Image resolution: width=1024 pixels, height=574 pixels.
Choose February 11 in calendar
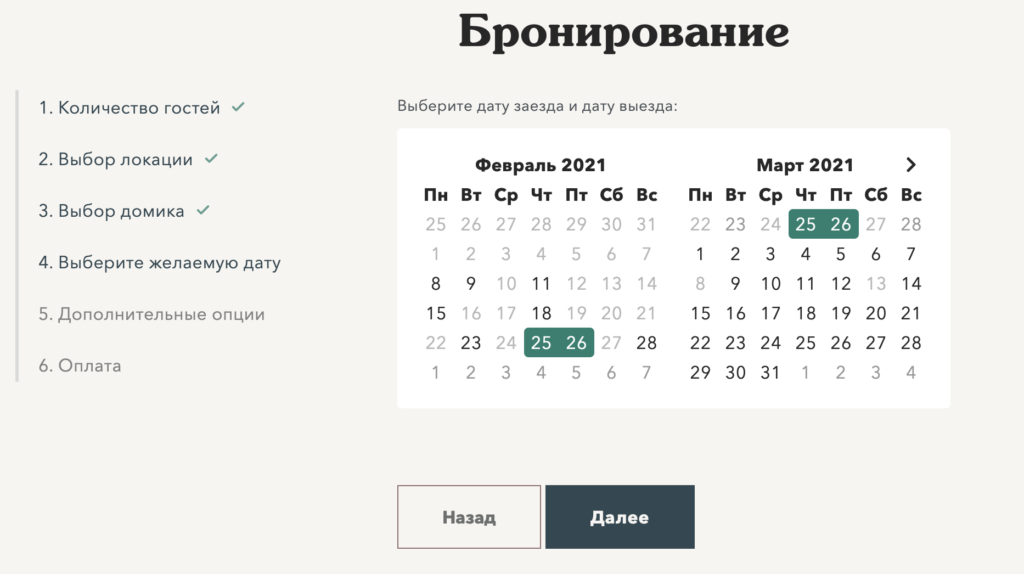[x=541, y=284]
